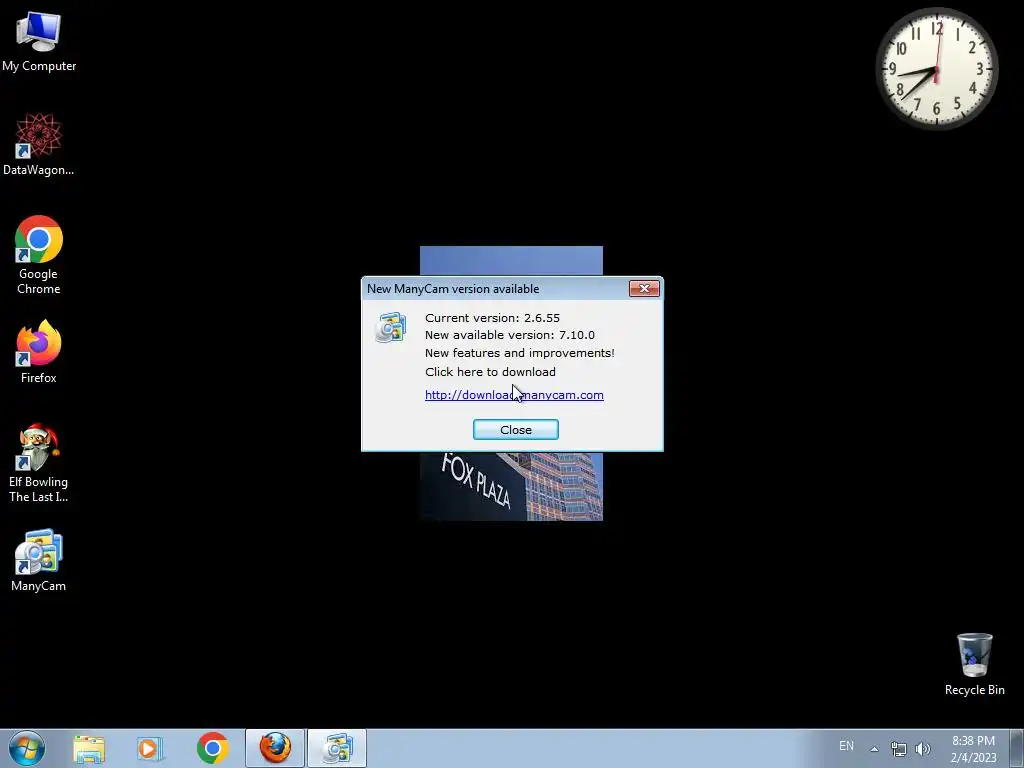The width and height of the screenshot is (1024, 768).
Task: Click the Windows Start orb
Action: 27,748
